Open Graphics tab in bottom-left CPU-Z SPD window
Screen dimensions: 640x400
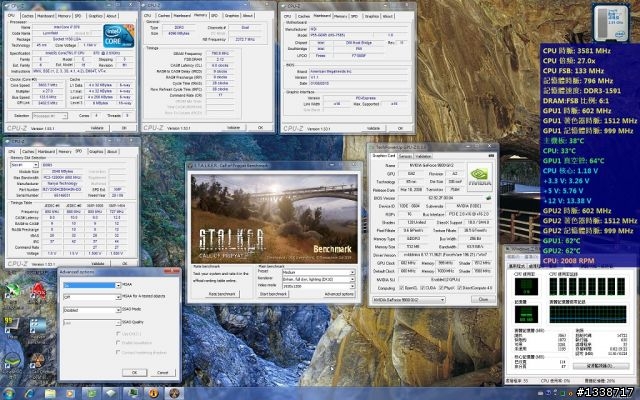[96, 151]
